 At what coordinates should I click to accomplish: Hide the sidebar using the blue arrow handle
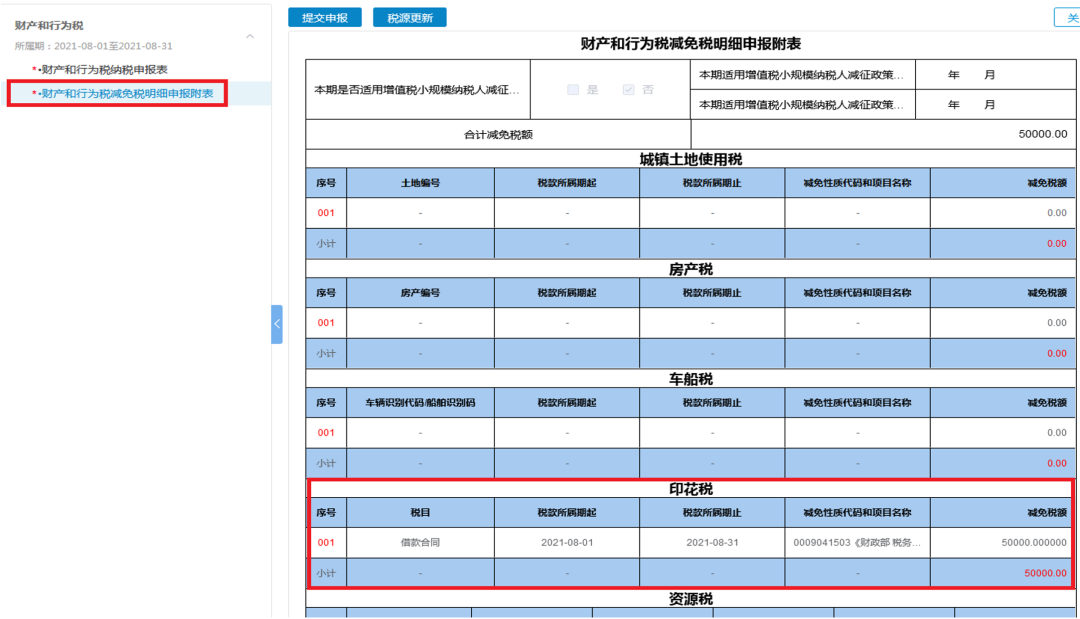click(x=277, y=324)
